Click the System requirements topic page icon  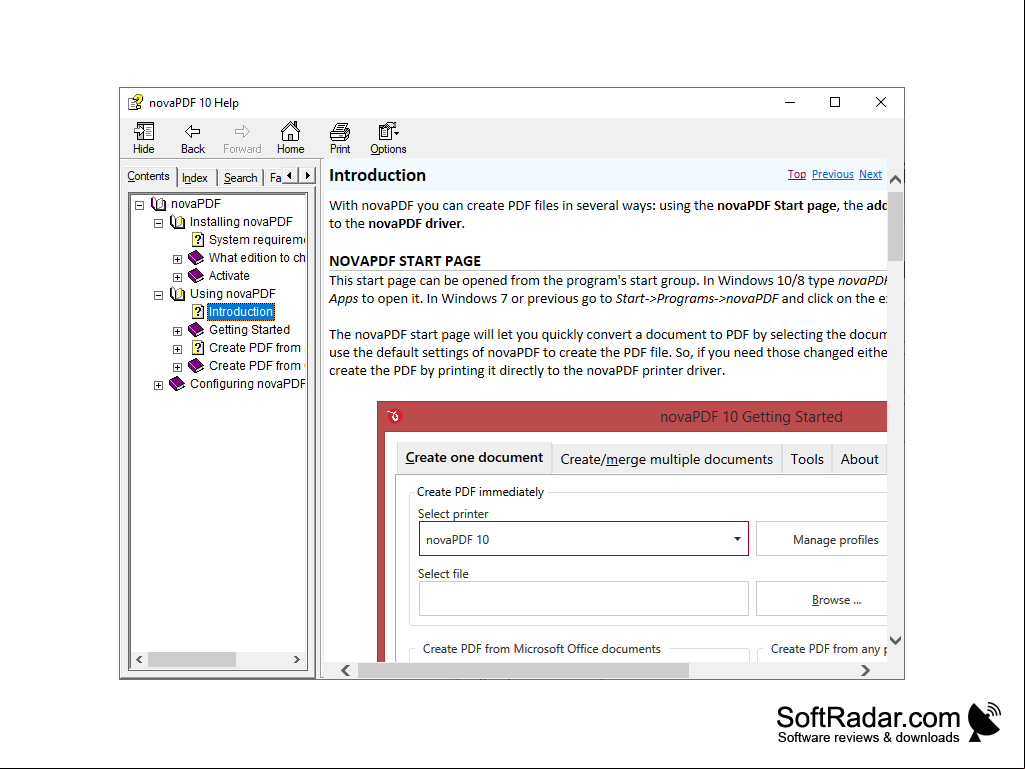tap(197, 240)
